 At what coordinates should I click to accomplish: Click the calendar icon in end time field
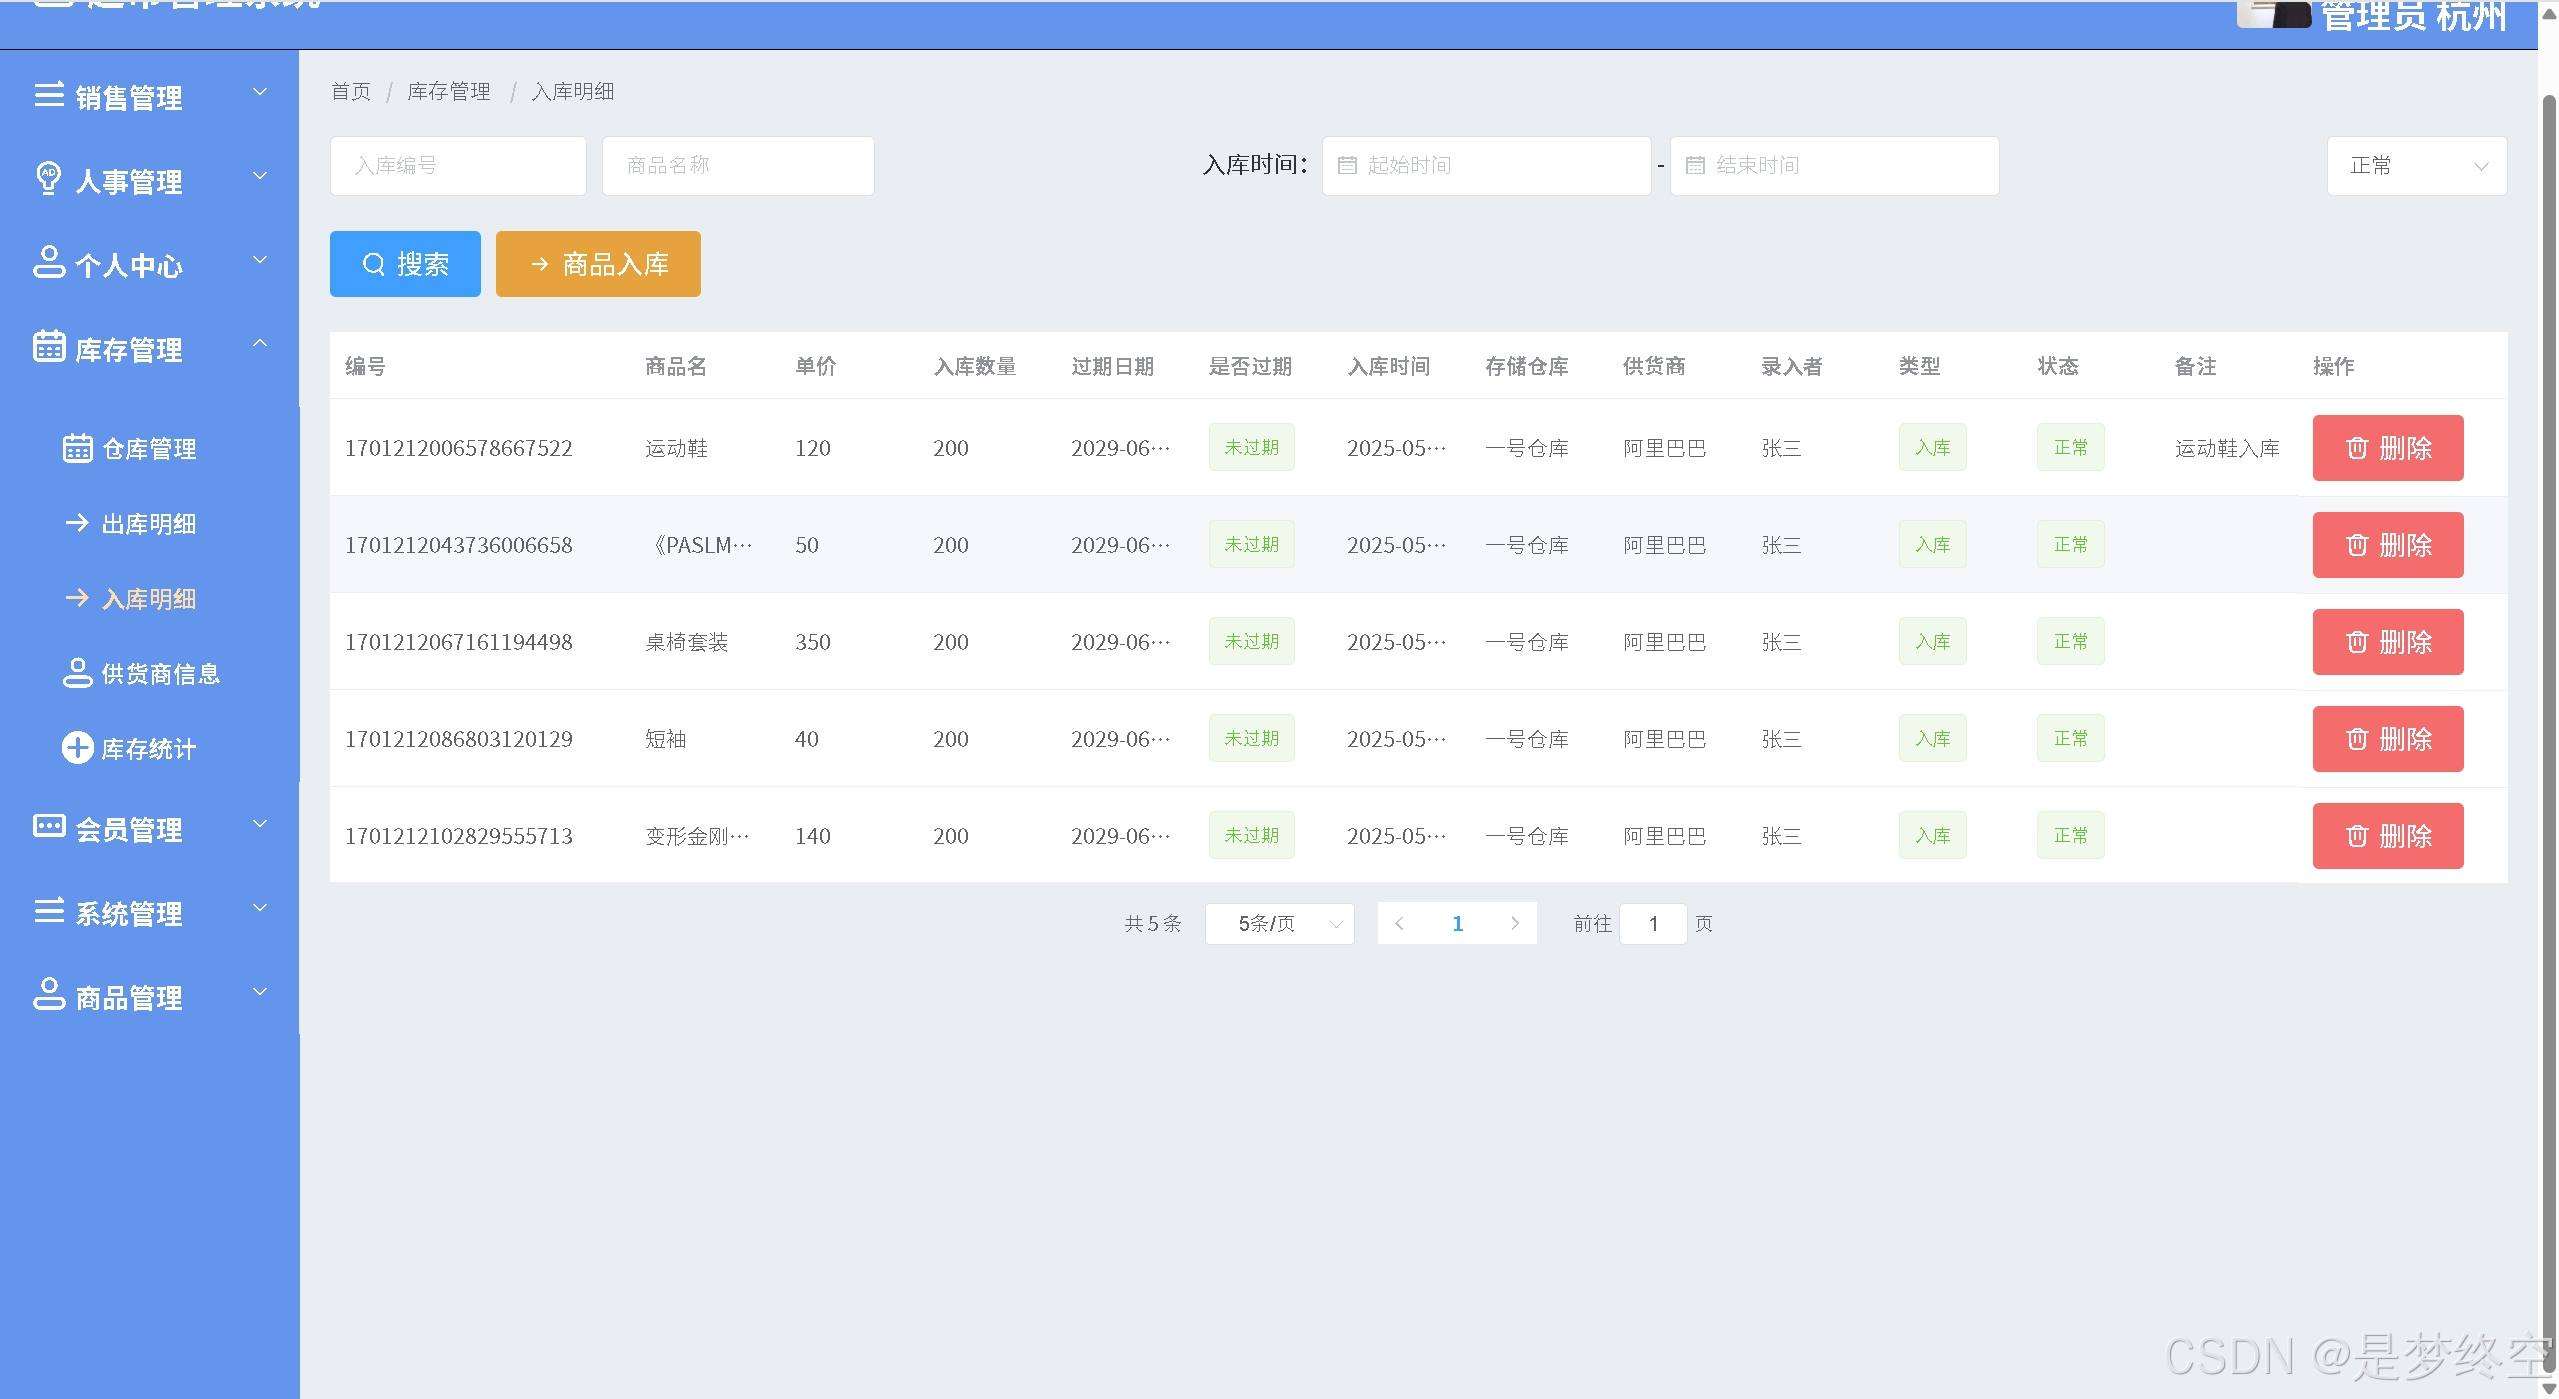point(1695,165)
